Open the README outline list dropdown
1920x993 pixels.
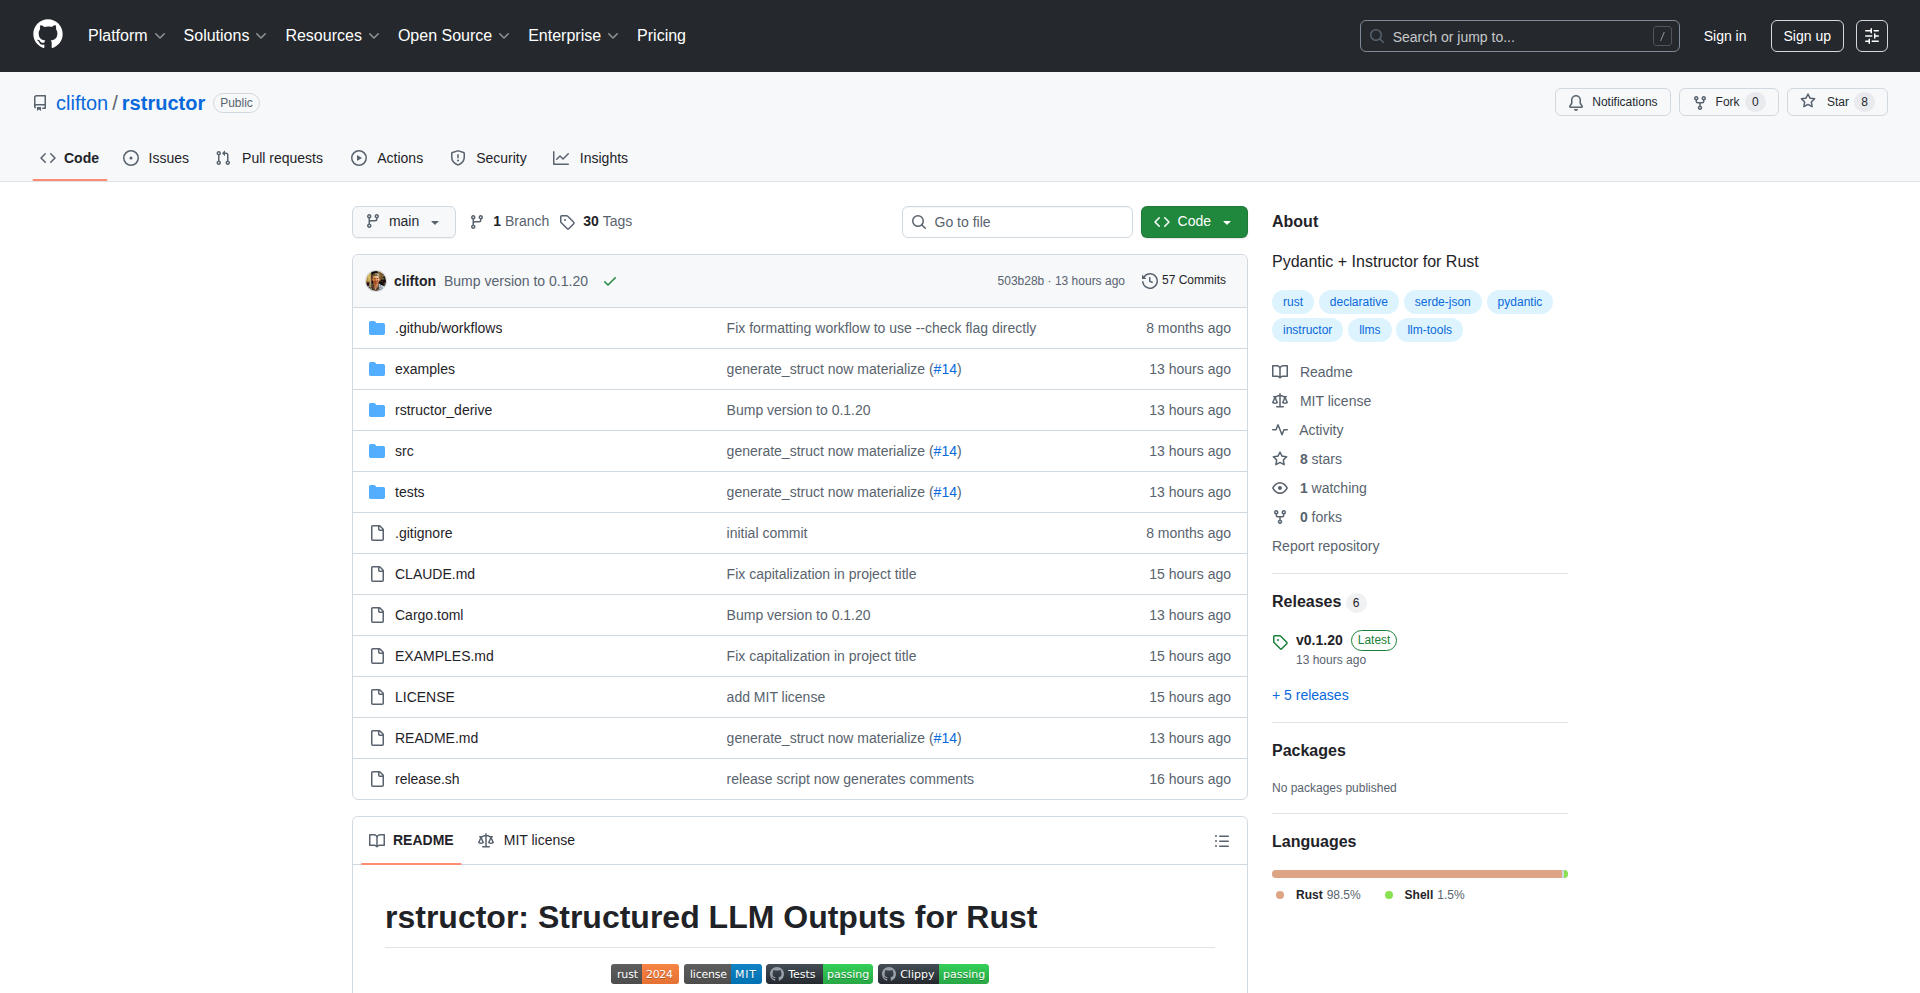[x=1221, y=840]
